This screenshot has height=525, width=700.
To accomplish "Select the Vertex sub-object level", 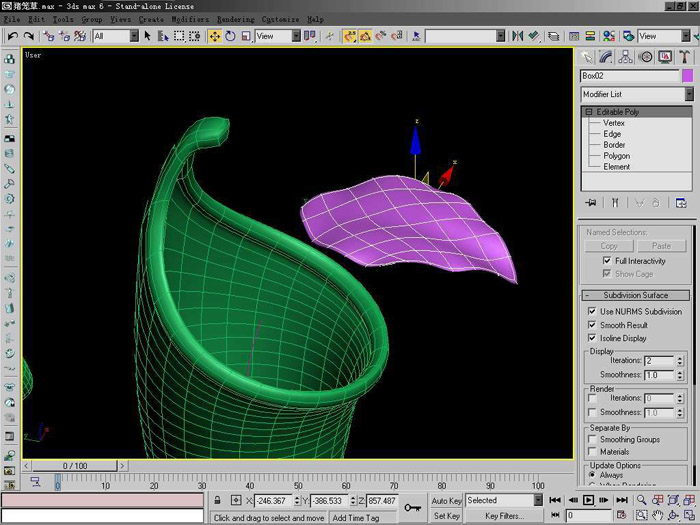I will coord(613,123).
